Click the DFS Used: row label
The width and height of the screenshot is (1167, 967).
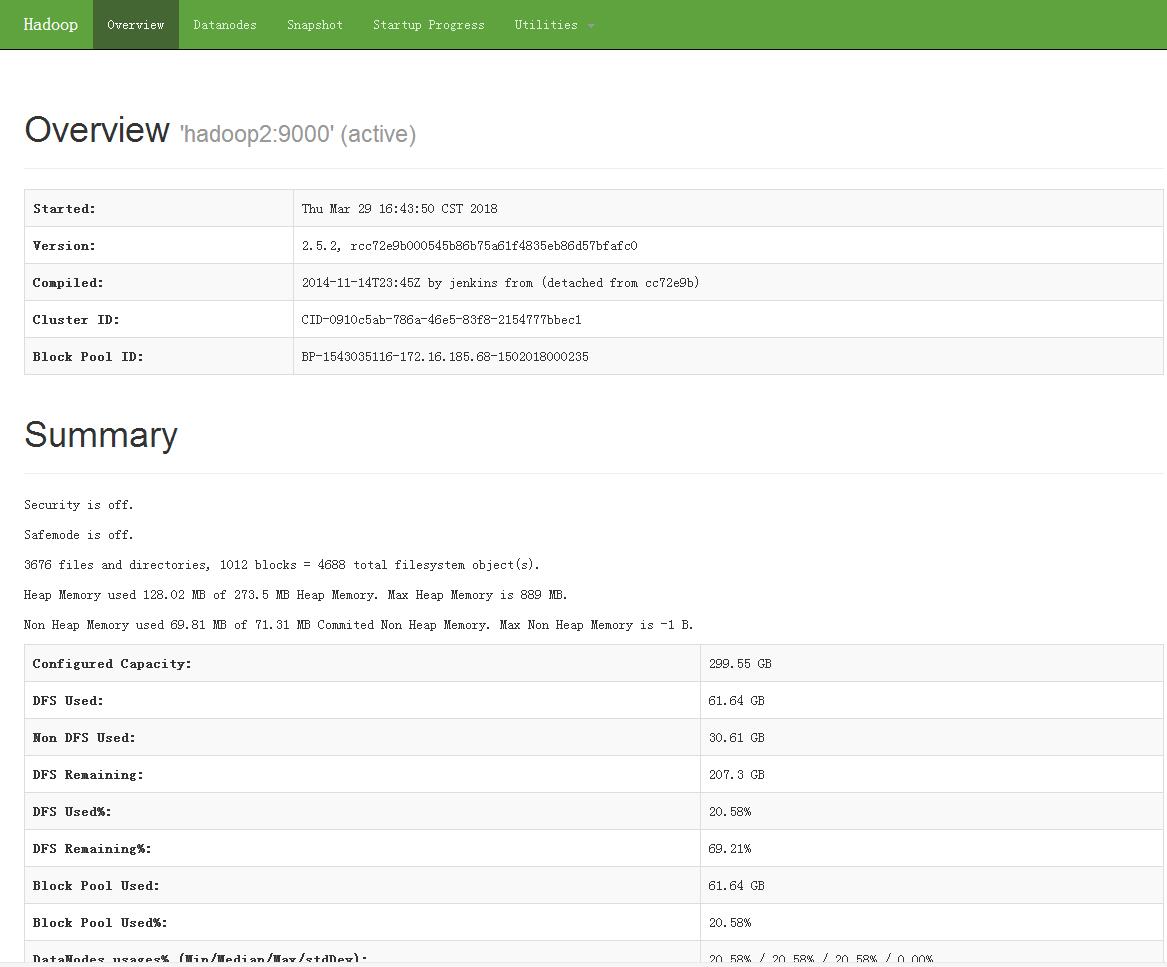coord(68,700)
